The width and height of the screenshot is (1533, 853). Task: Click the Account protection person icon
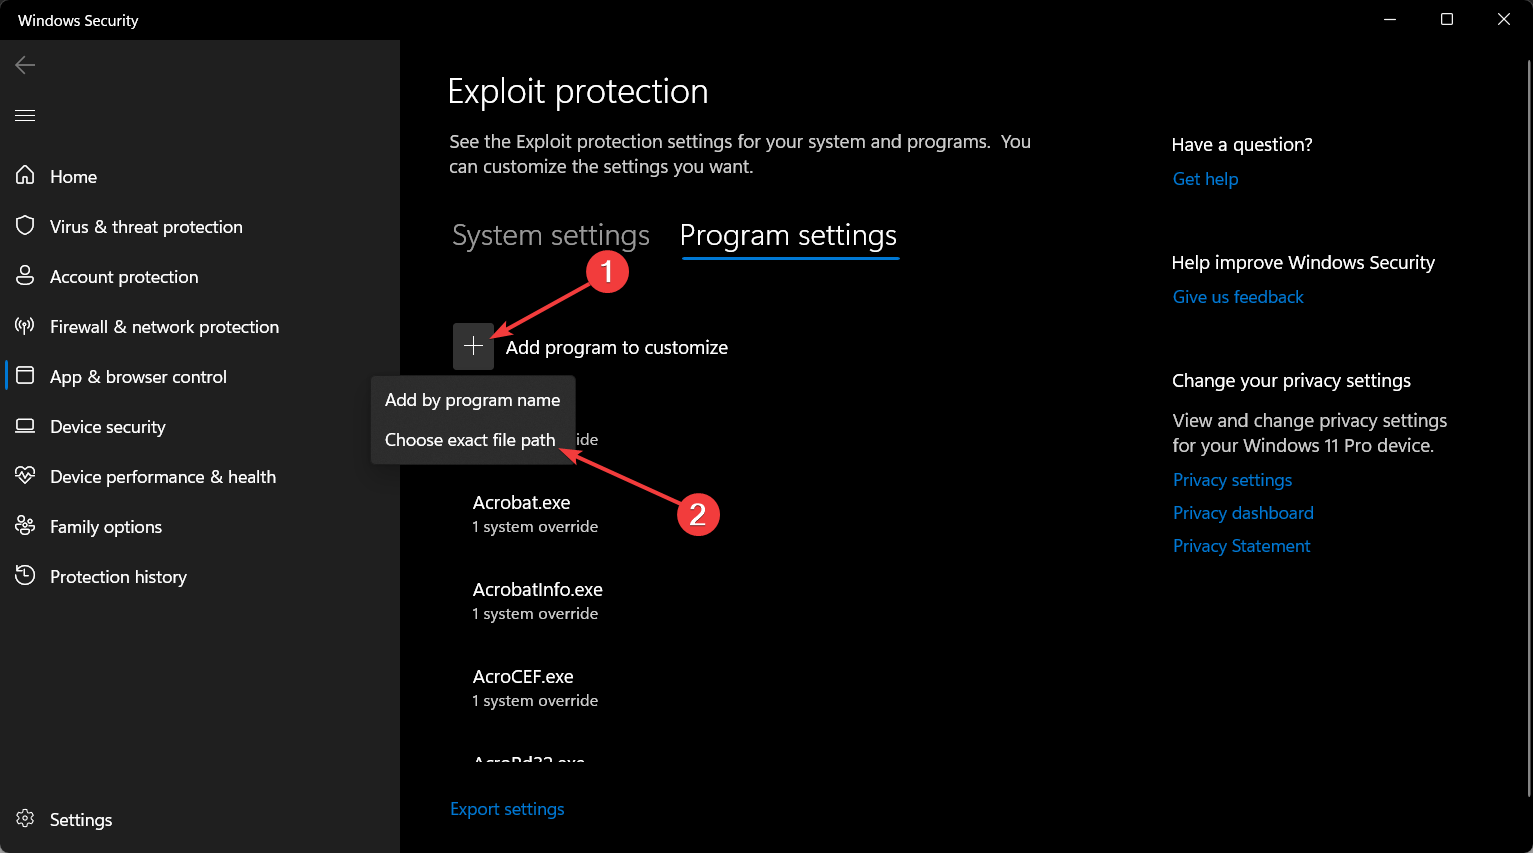25,276
